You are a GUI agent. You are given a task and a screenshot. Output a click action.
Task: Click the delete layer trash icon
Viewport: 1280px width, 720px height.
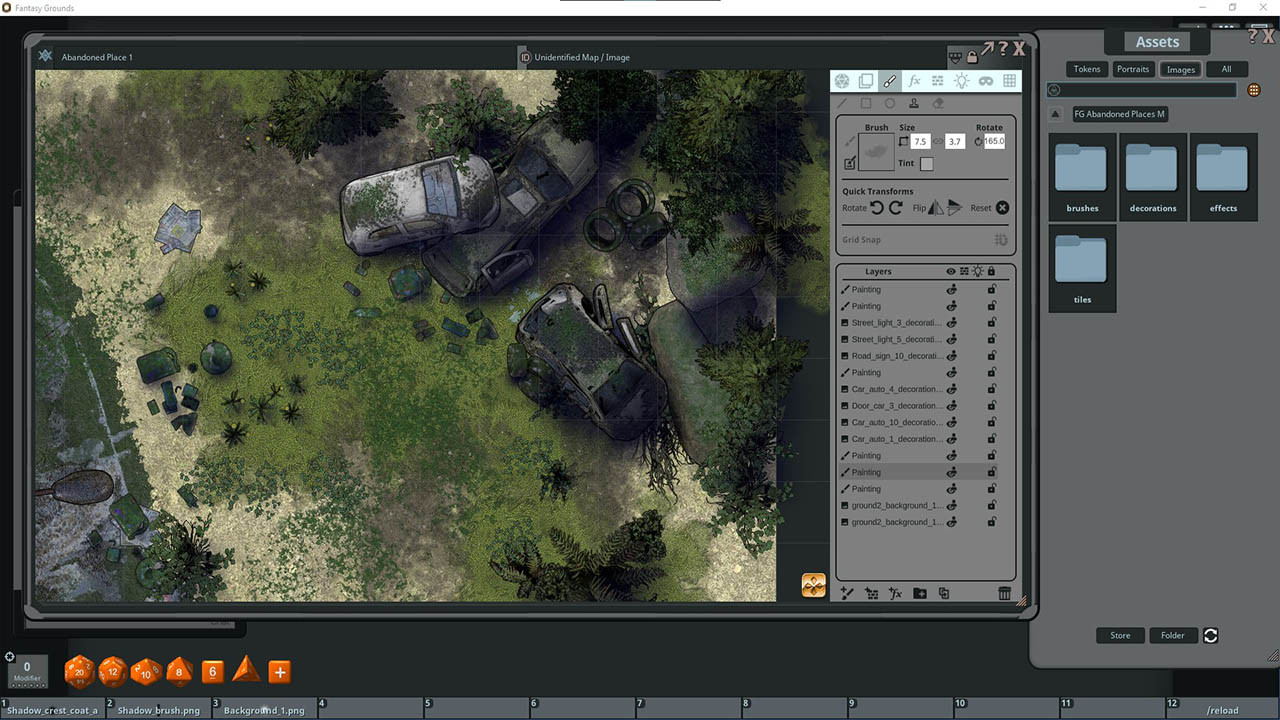pyautogui.click(x=1004, y=593)
